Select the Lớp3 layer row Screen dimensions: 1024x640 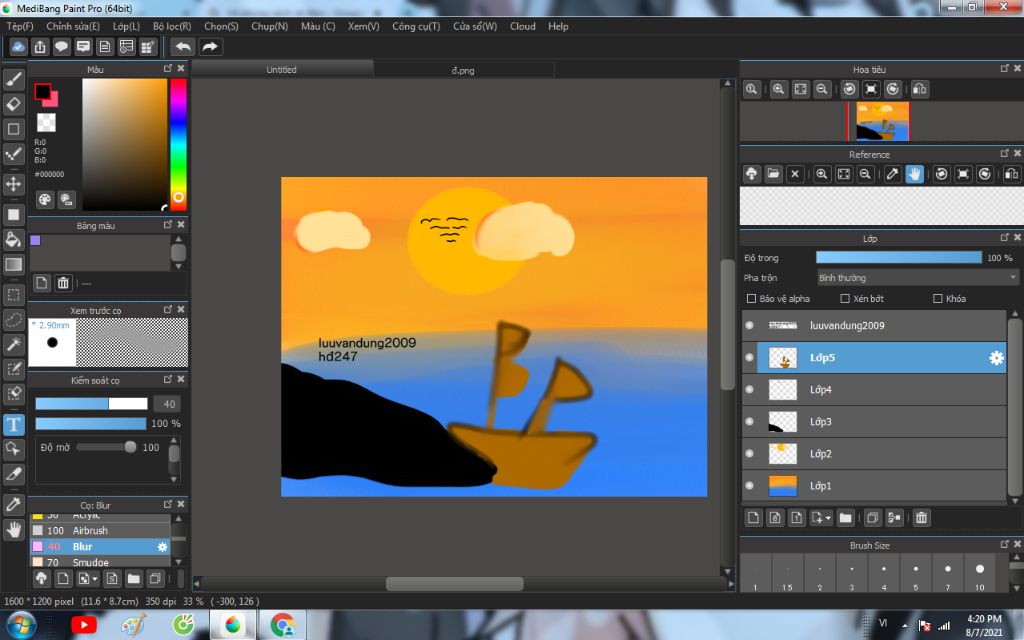coord(874,421)
